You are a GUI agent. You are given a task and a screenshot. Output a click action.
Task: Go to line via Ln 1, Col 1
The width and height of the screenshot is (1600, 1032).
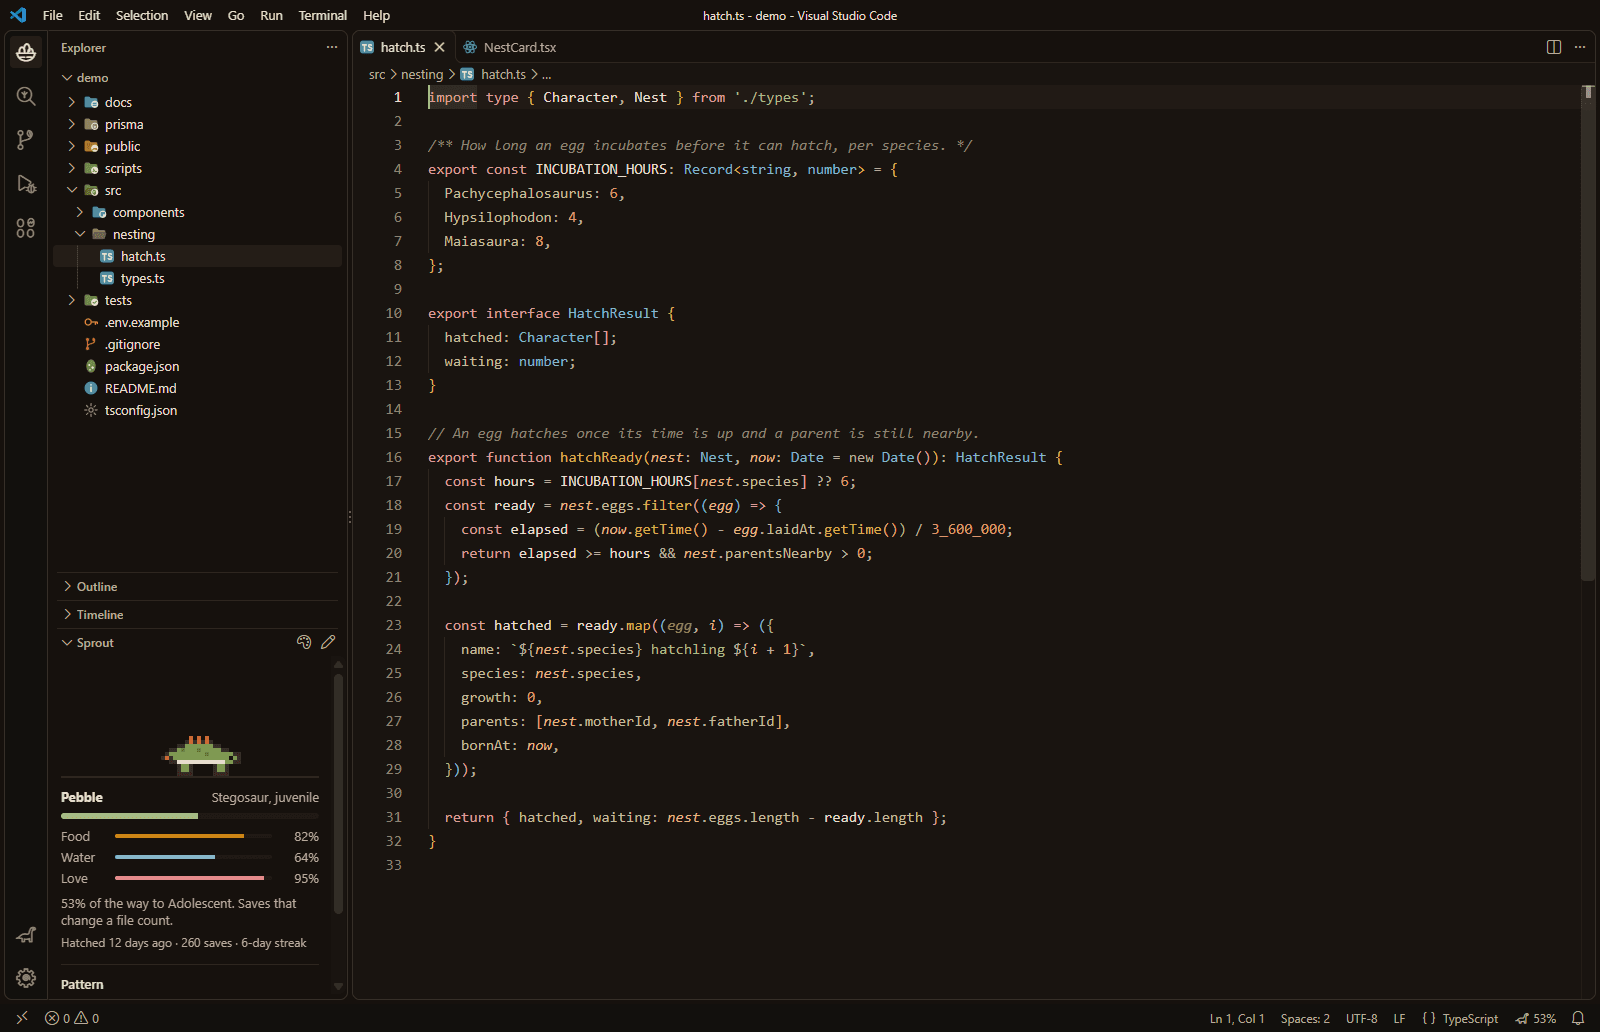click(x=1237, y=1018)
